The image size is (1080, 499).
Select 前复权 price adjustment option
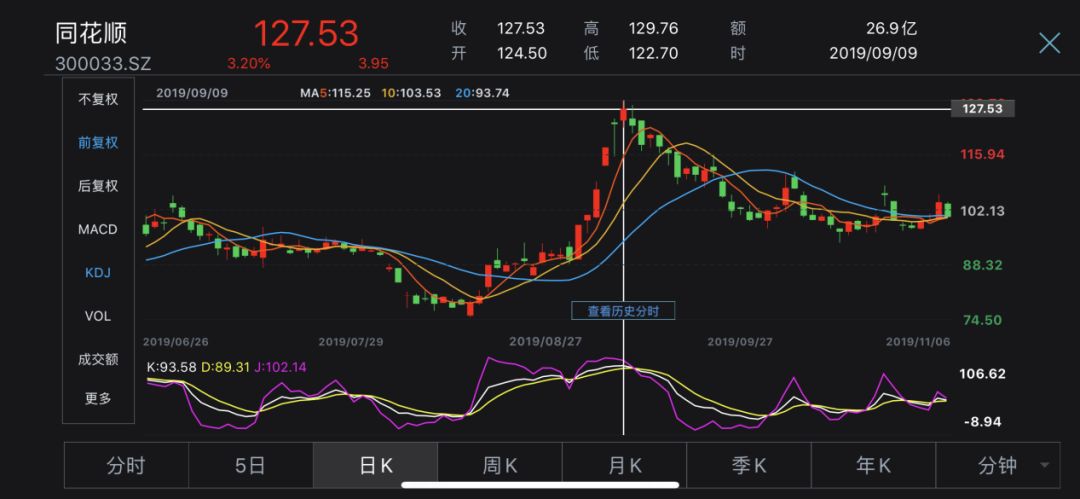tap(98, 143)
